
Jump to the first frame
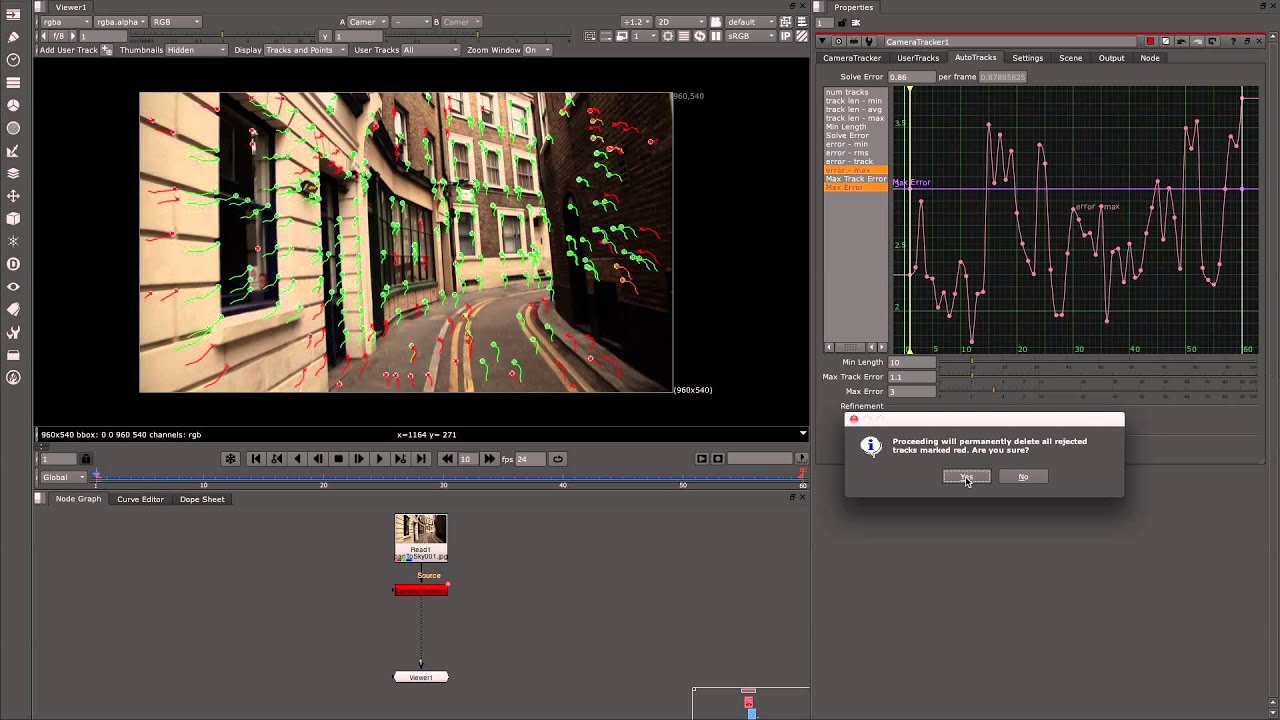point(255,459)
